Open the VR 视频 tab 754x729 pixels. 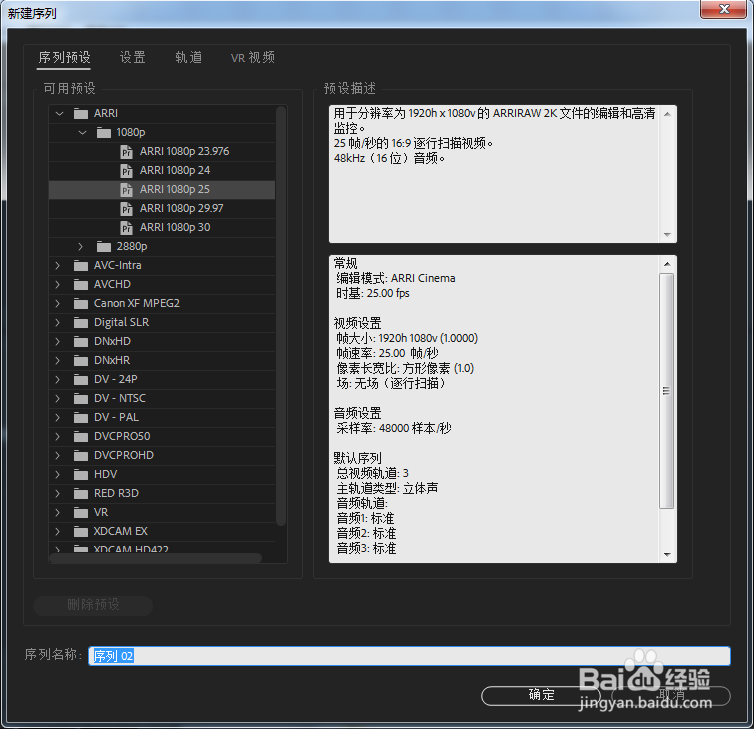pyautogui.click(x=252, y=58)
